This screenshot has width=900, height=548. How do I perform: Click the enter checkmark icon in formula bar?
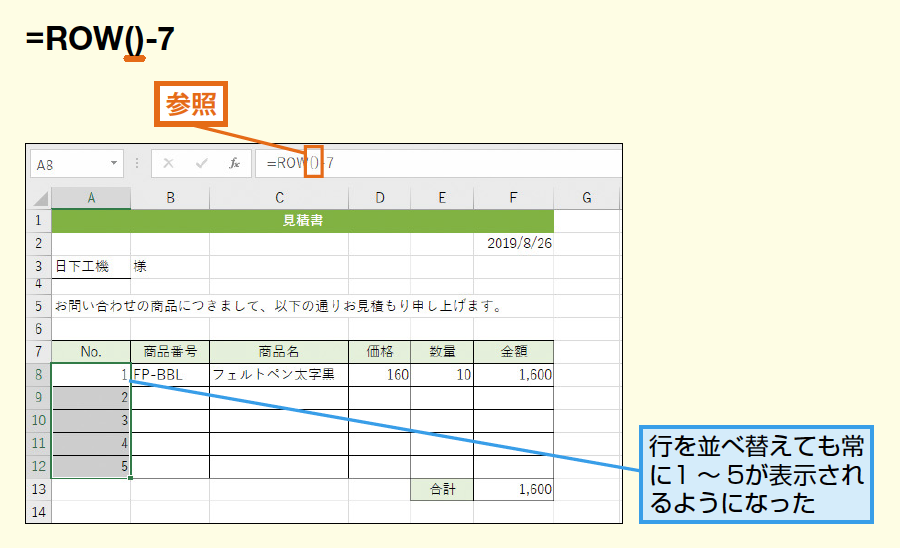201,164
